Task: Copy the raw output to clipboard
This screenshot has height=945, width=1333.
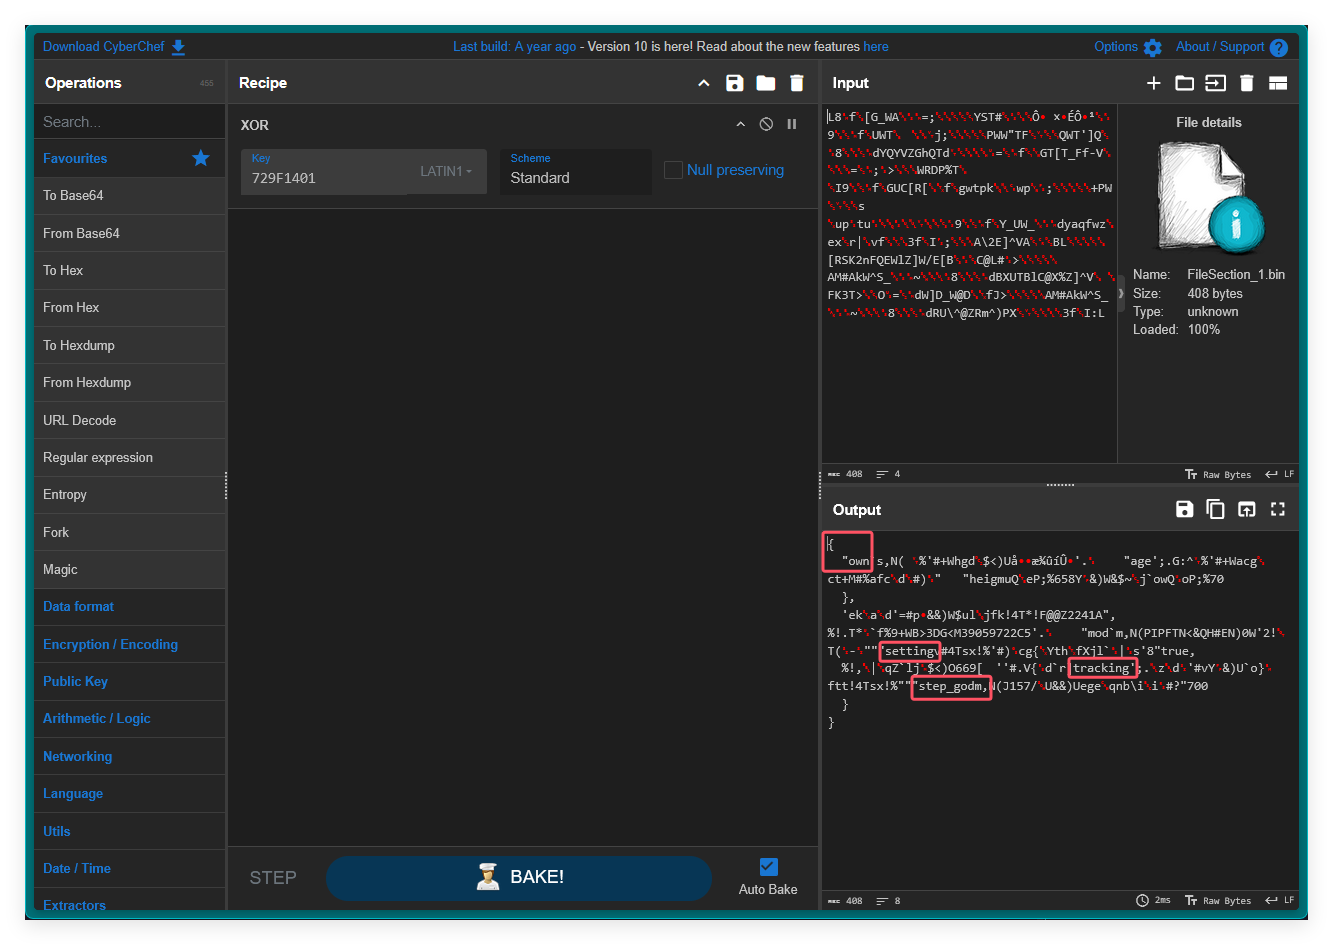Action: click(1216, 509)
